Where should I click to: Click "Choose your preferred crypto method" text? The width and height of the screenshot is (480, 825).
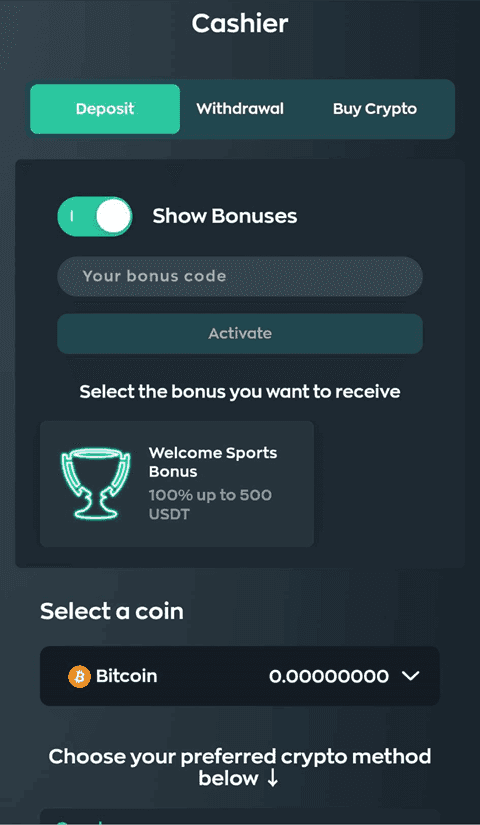240,757
